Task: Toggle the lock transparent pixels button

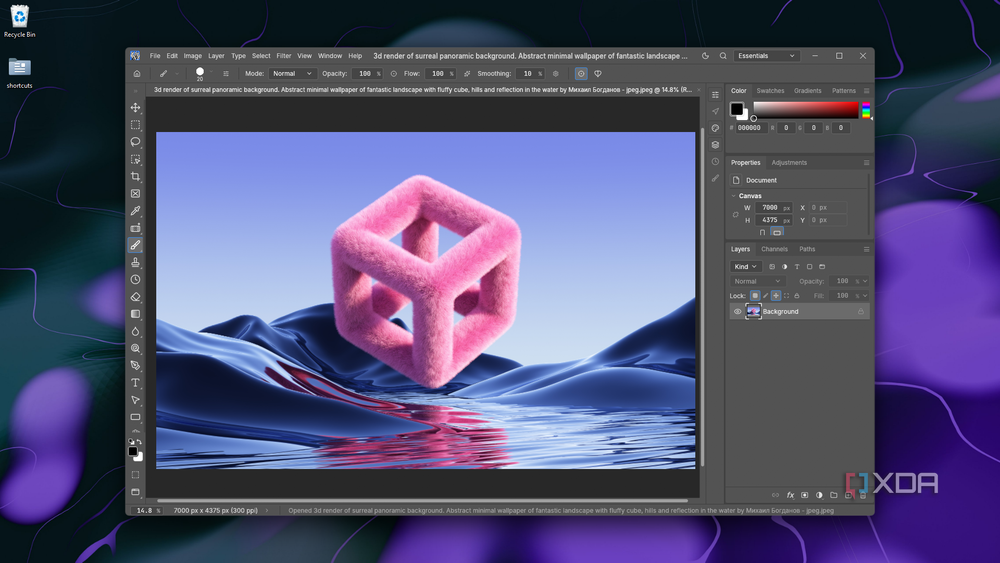Action: coord(755,296)
